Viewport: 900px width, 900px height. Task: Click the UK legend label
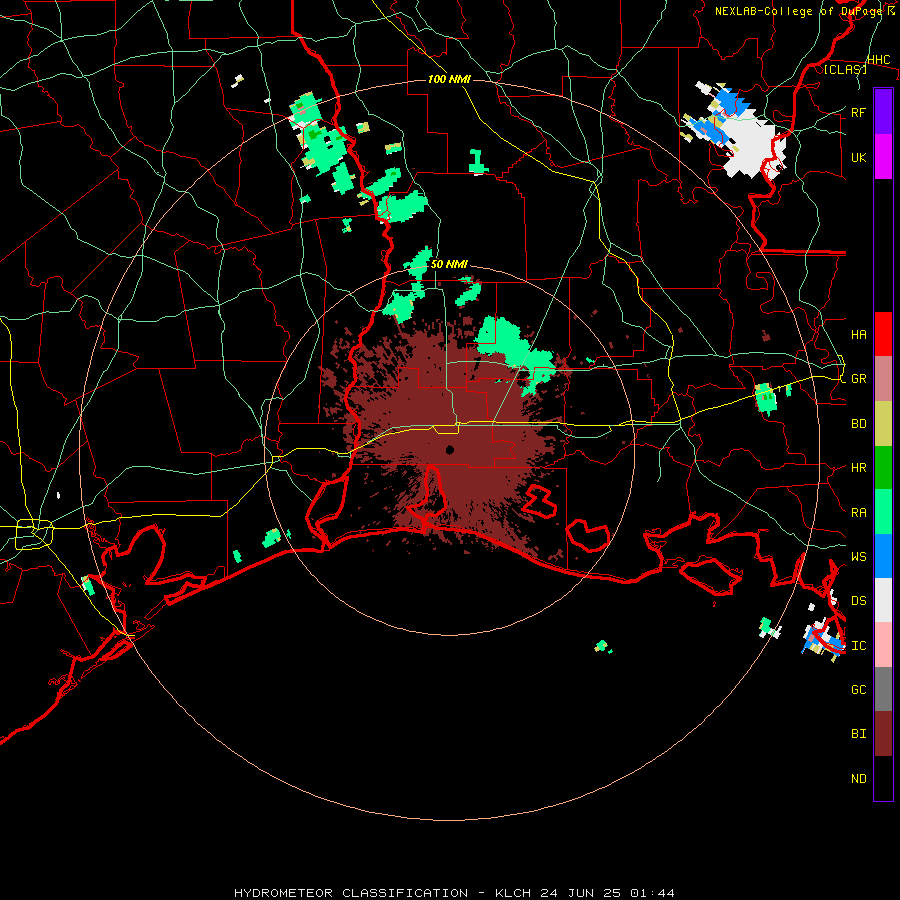tap(858, 157)
